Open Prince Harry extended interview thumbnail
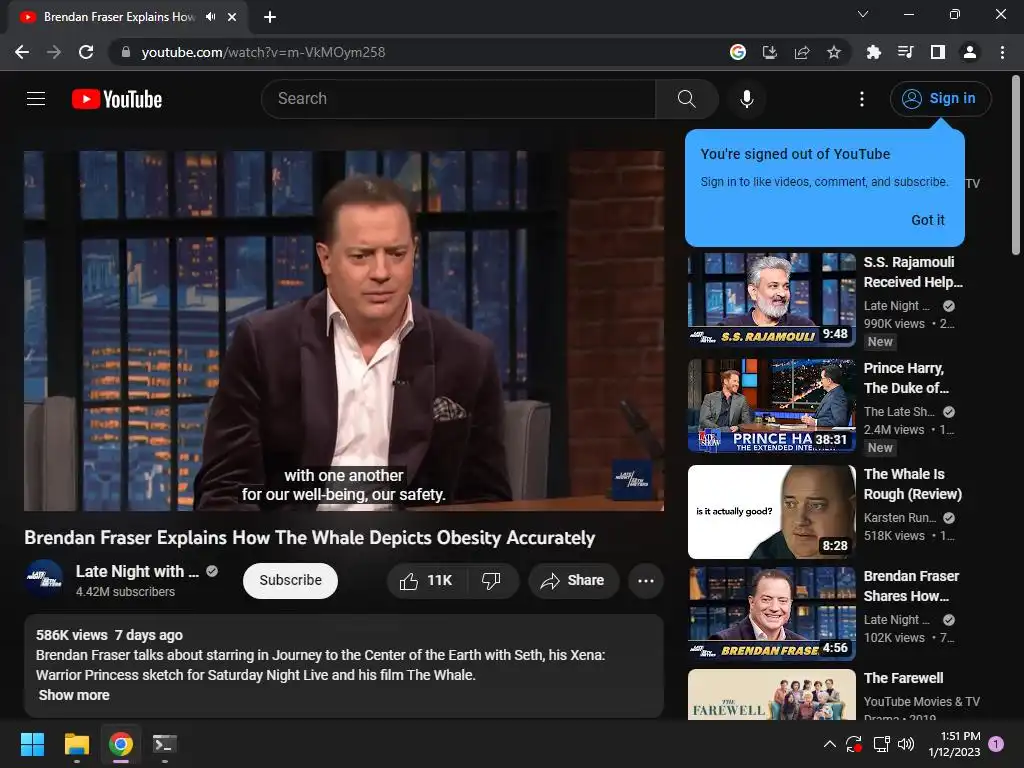This screenshot has width=1024, height=768. pyautogui.click(x=771, y=406)
